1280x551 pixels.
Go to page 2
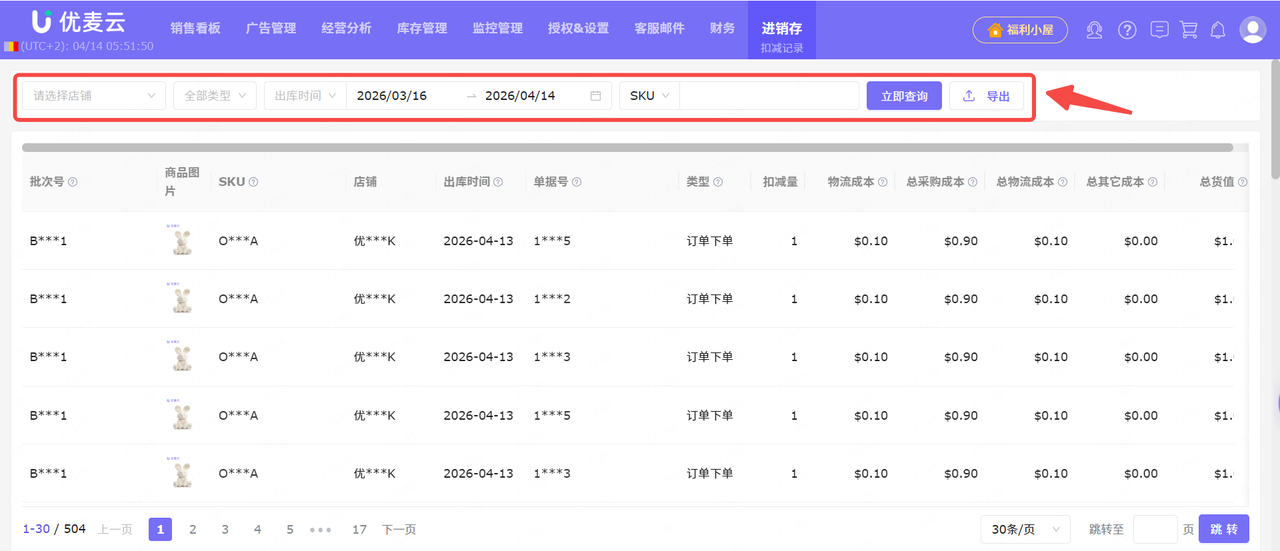pos(193,529)
